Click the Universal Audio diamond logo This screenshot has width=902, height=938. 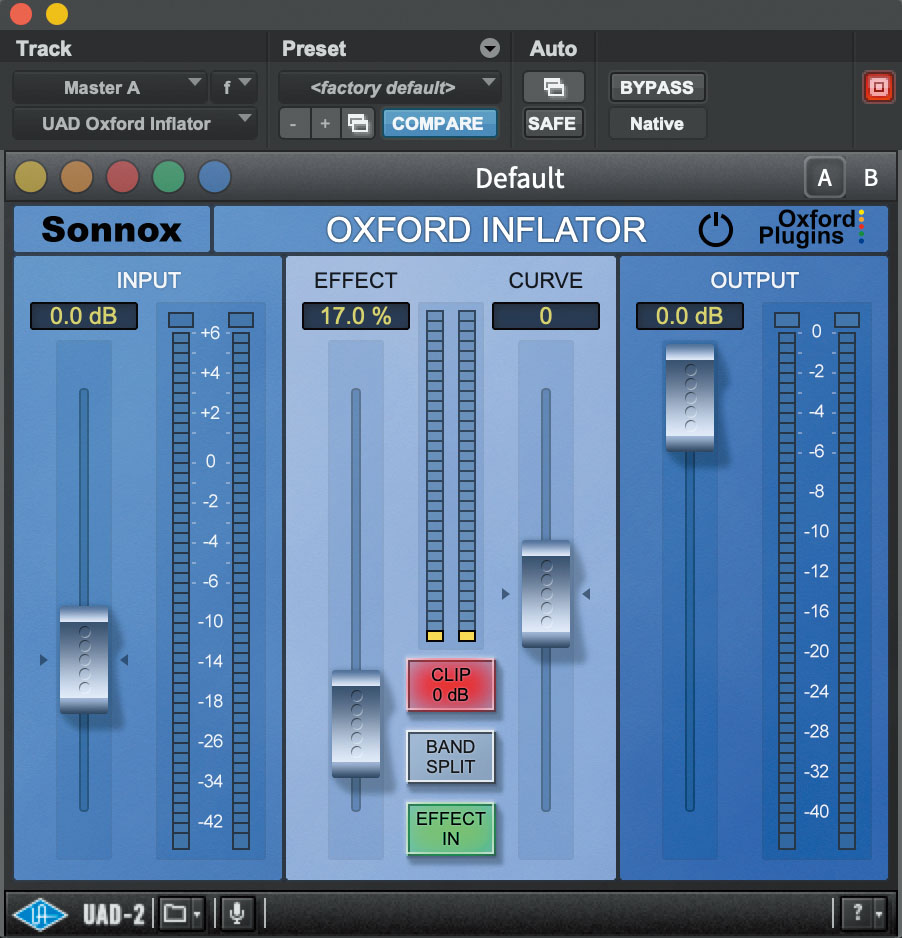click(39, 914)
